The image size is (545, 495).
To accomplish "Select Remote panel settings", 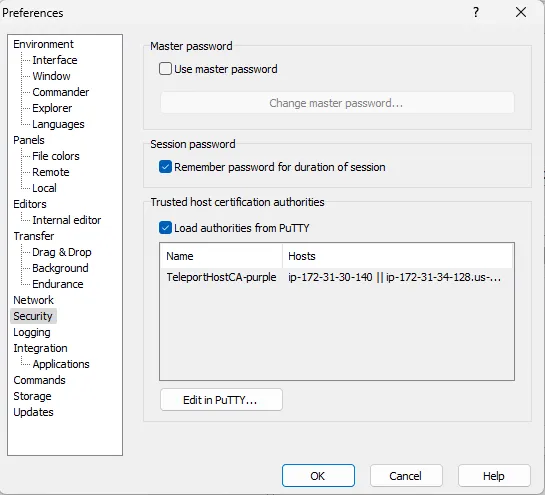I will coord(51,172).
